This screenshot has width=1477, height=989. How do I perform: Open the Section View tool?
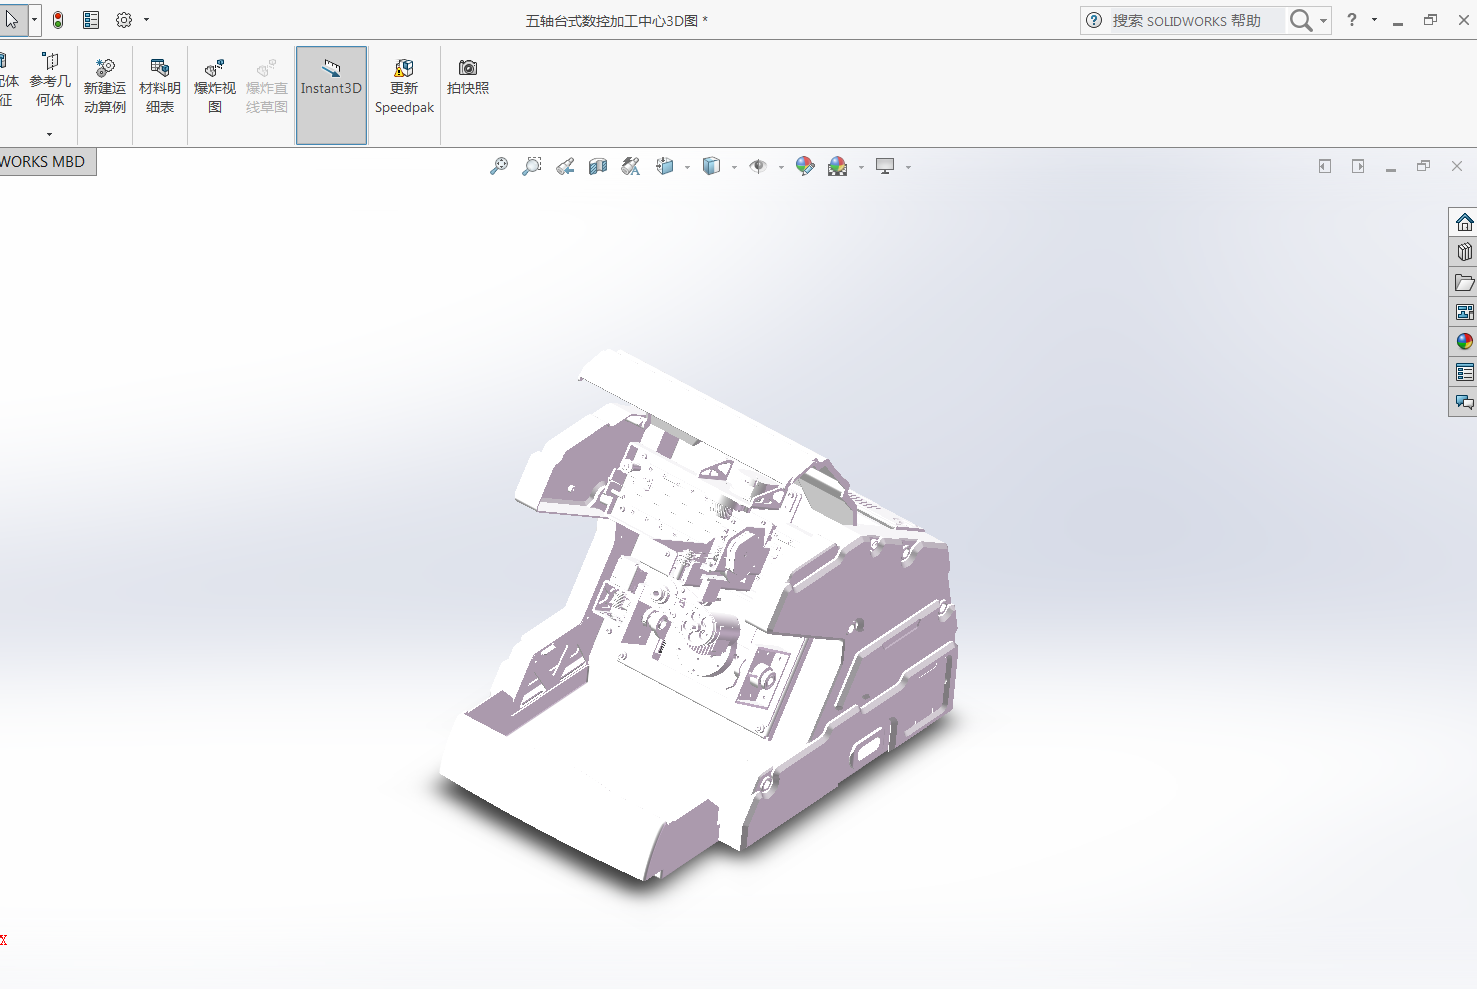tap(598, 166)
